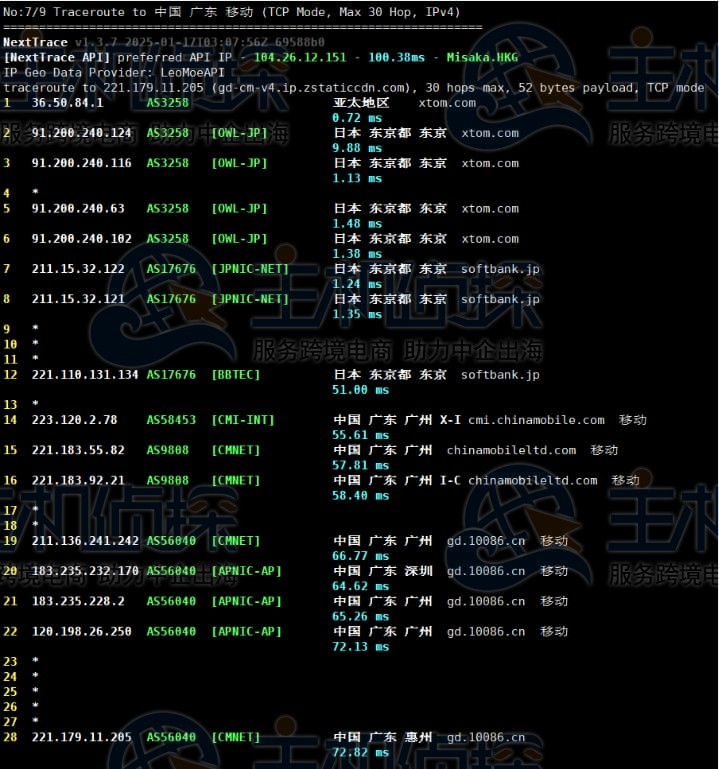This screenshot has width=719, height=769.
Task: Select softbank.jp on hop 12
Action: click(x=500, y=375)
